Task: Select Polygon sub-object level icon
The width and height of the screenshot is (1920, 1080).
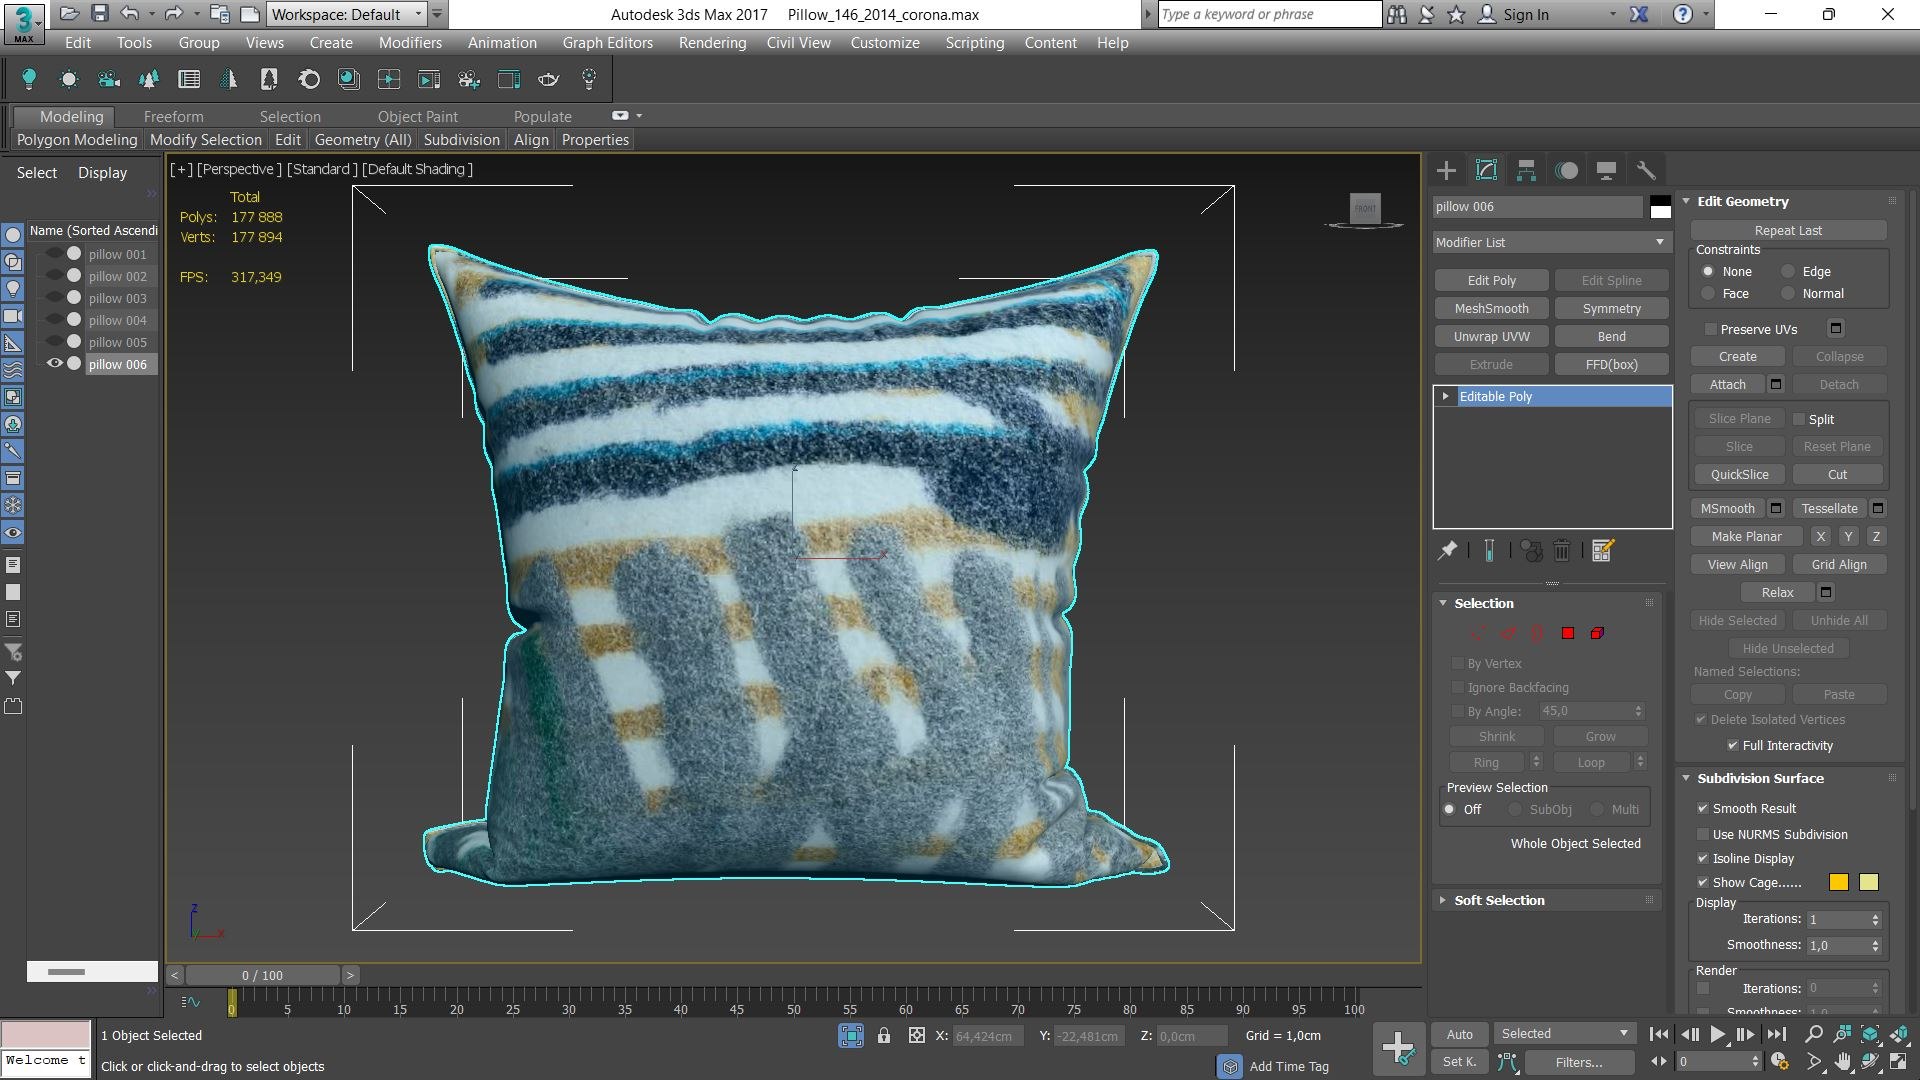Action: (x=1568, y=633)
